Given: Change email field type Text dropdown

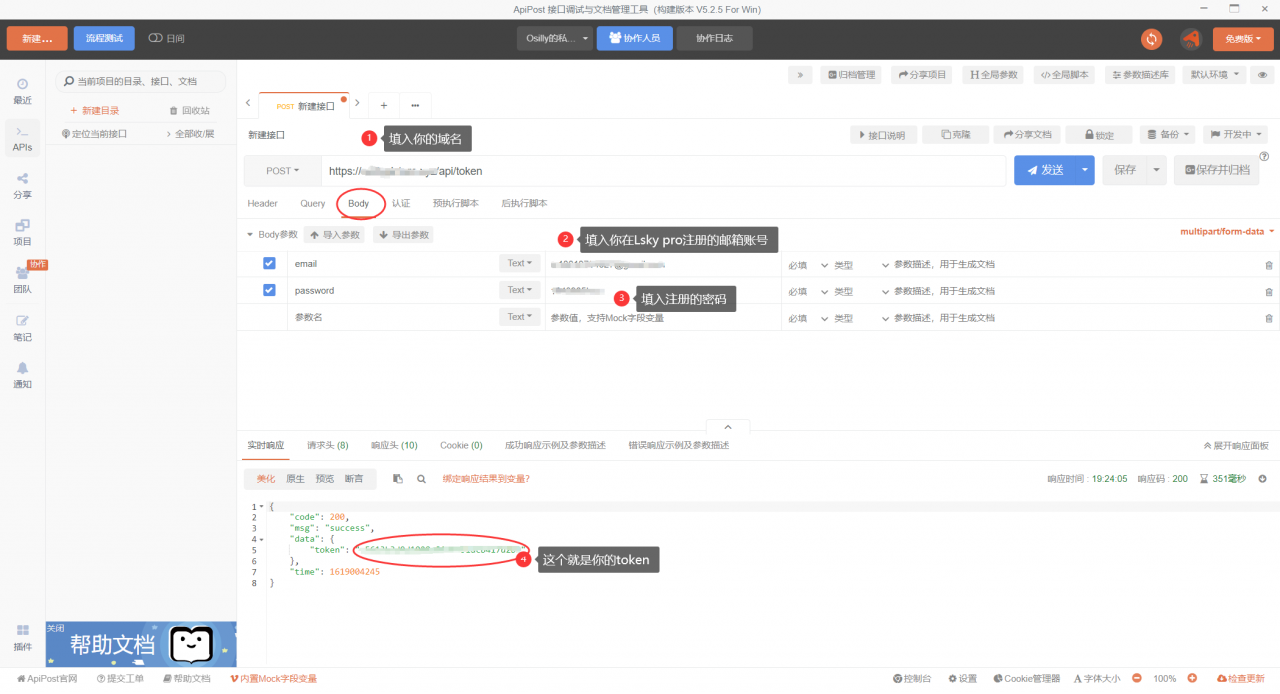Looking at the screenshot, I should (x=519, y=263).
